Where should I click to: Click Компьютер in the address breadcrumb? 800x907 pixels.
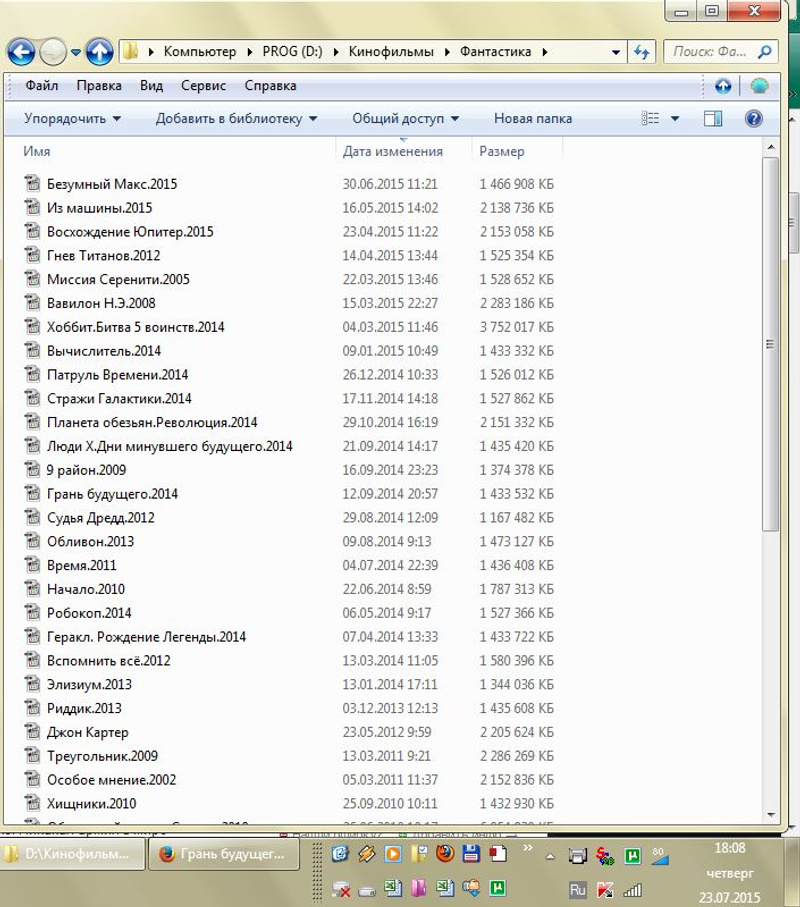200,52
